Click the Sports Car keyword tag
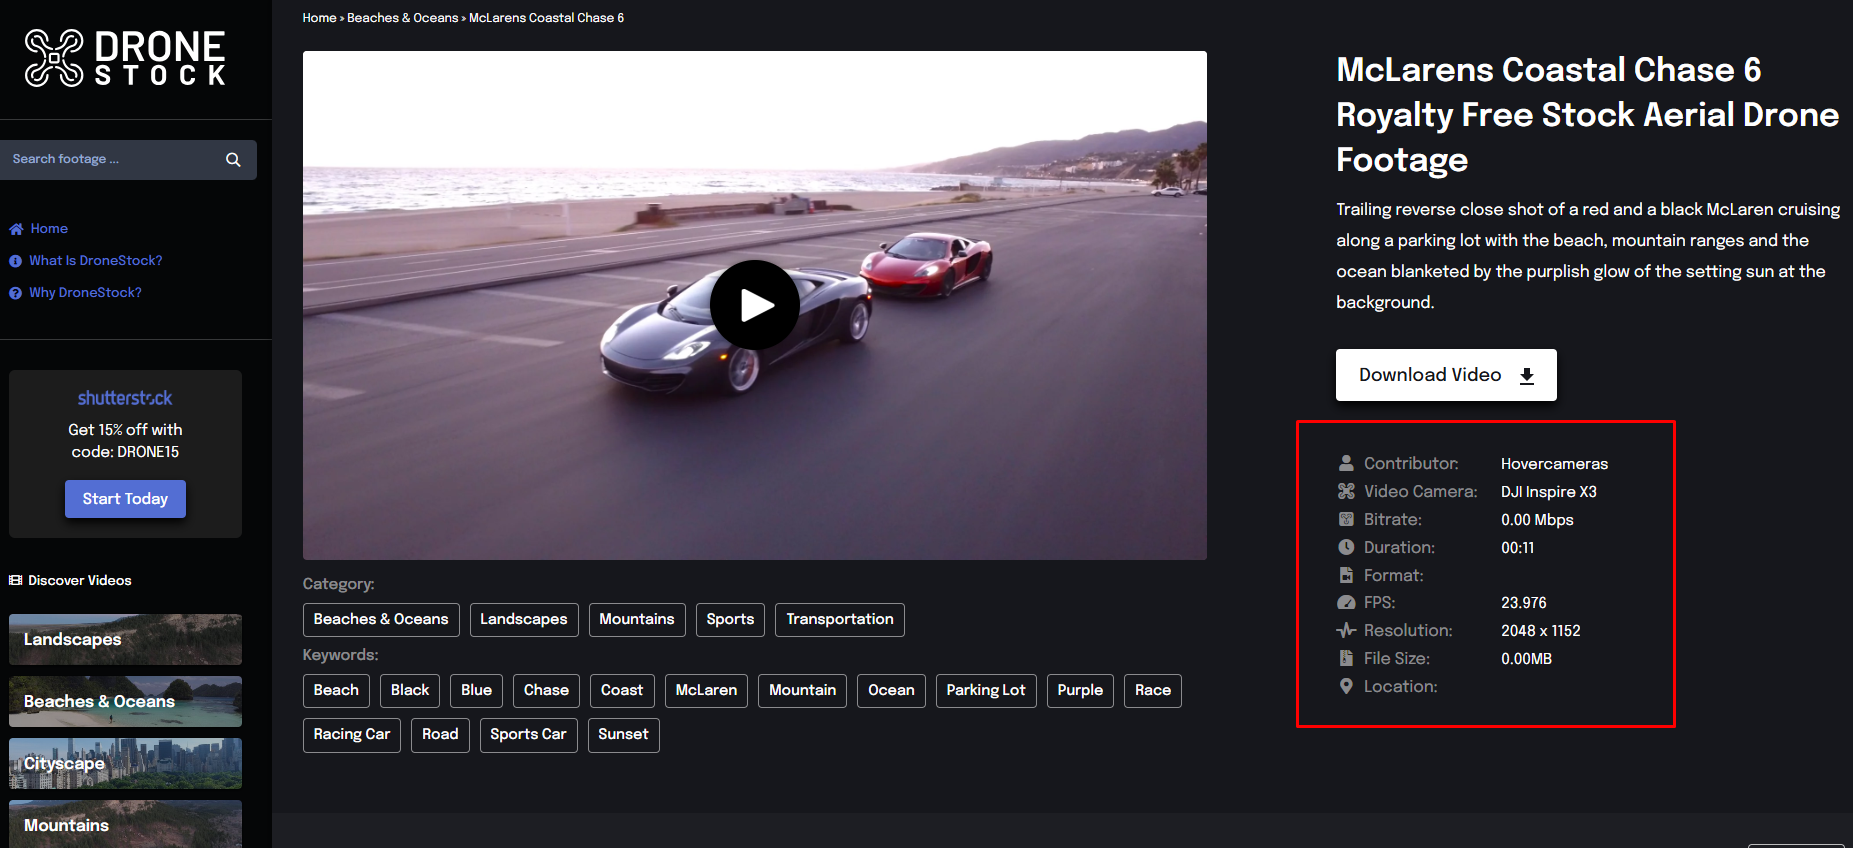This screenshot has height=848, width=1853. 528,735
